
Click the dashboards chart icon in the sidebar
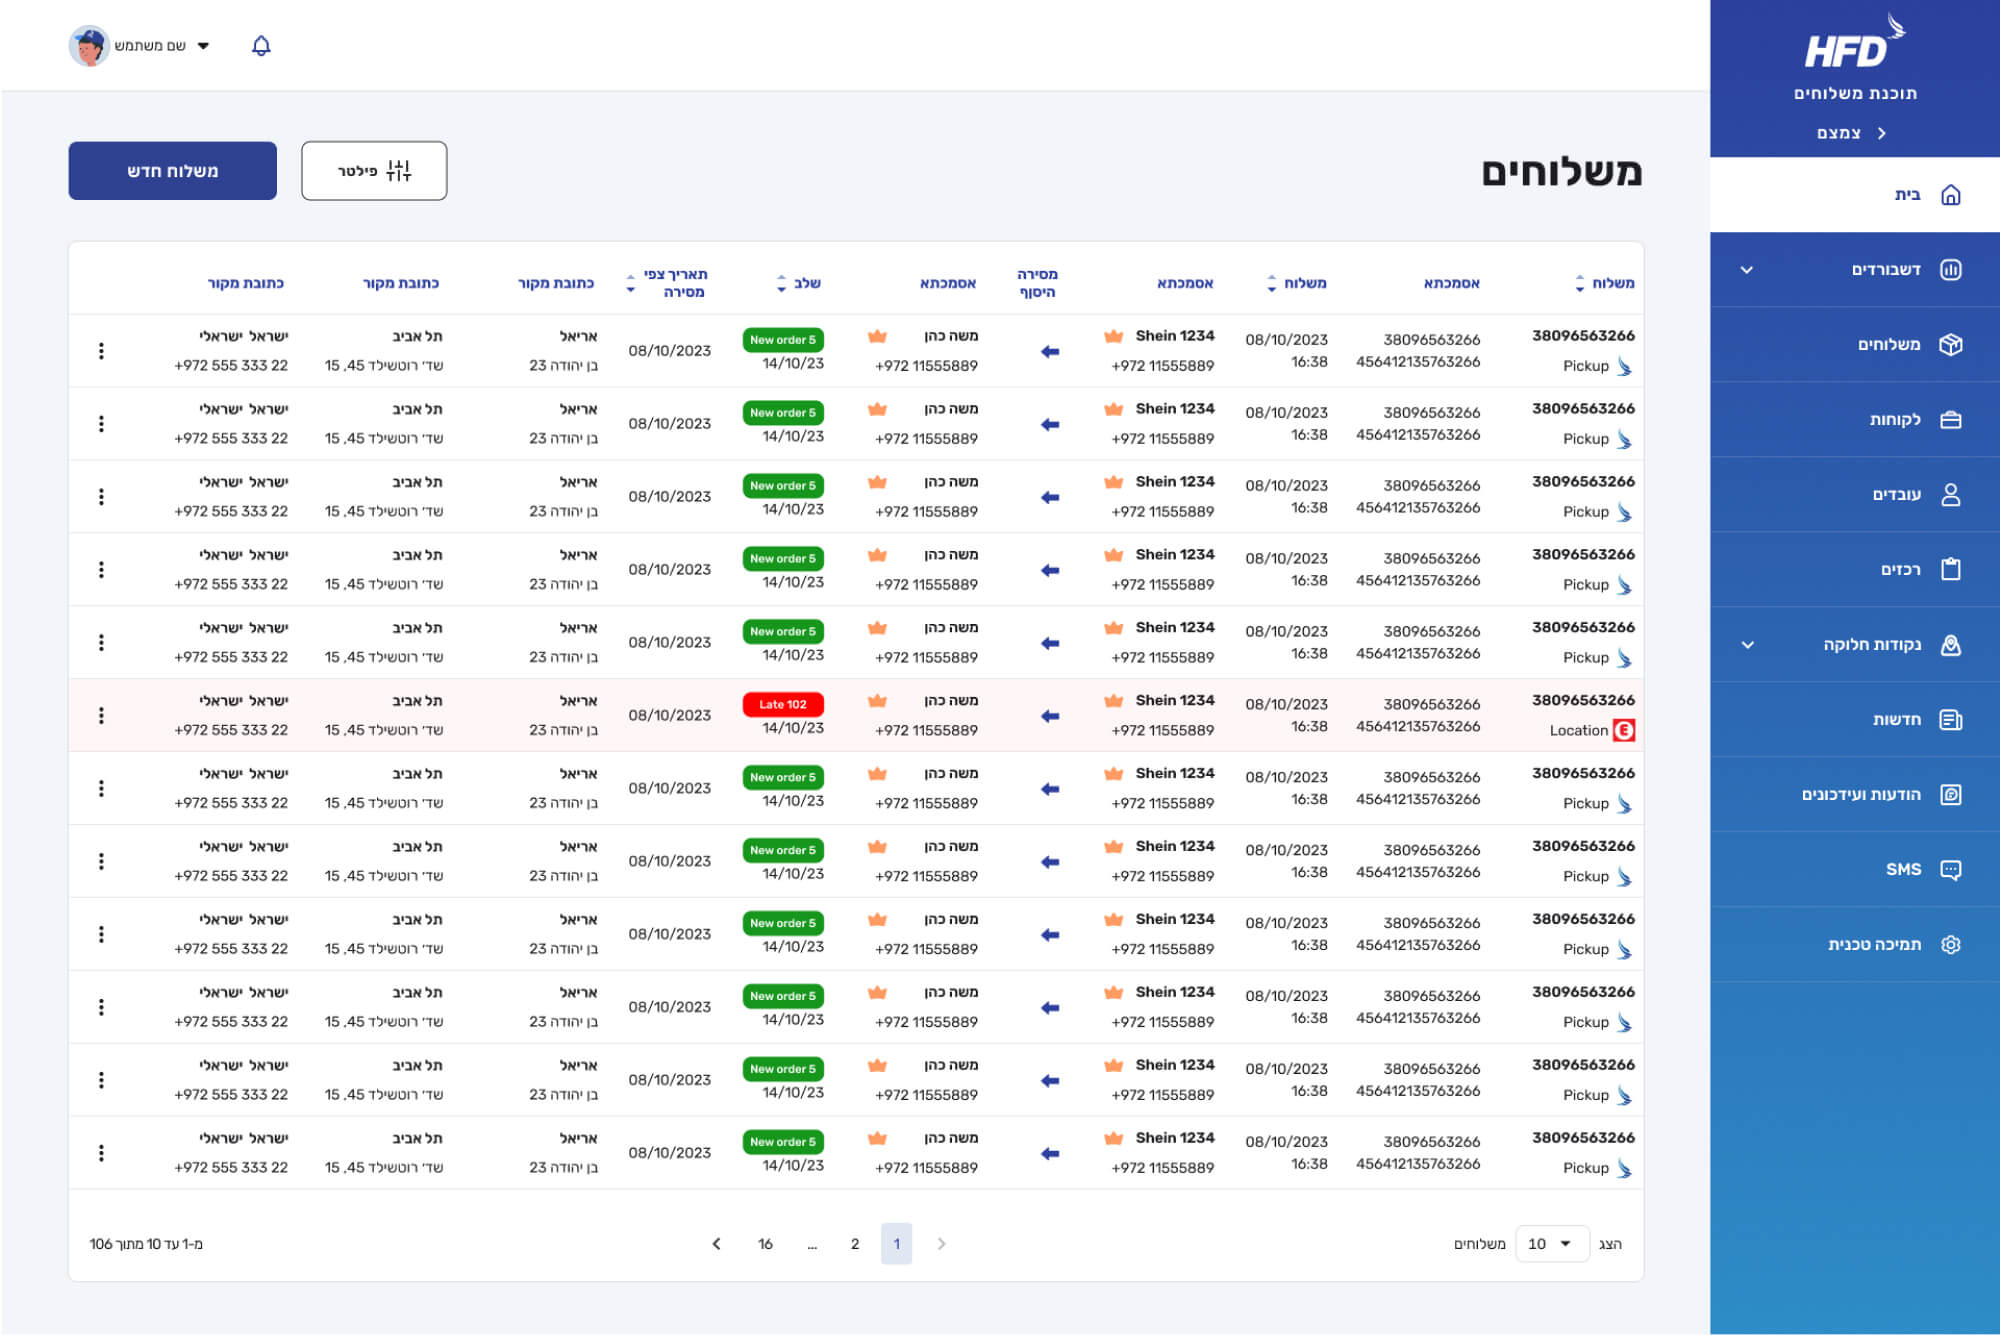point(1950,270)
